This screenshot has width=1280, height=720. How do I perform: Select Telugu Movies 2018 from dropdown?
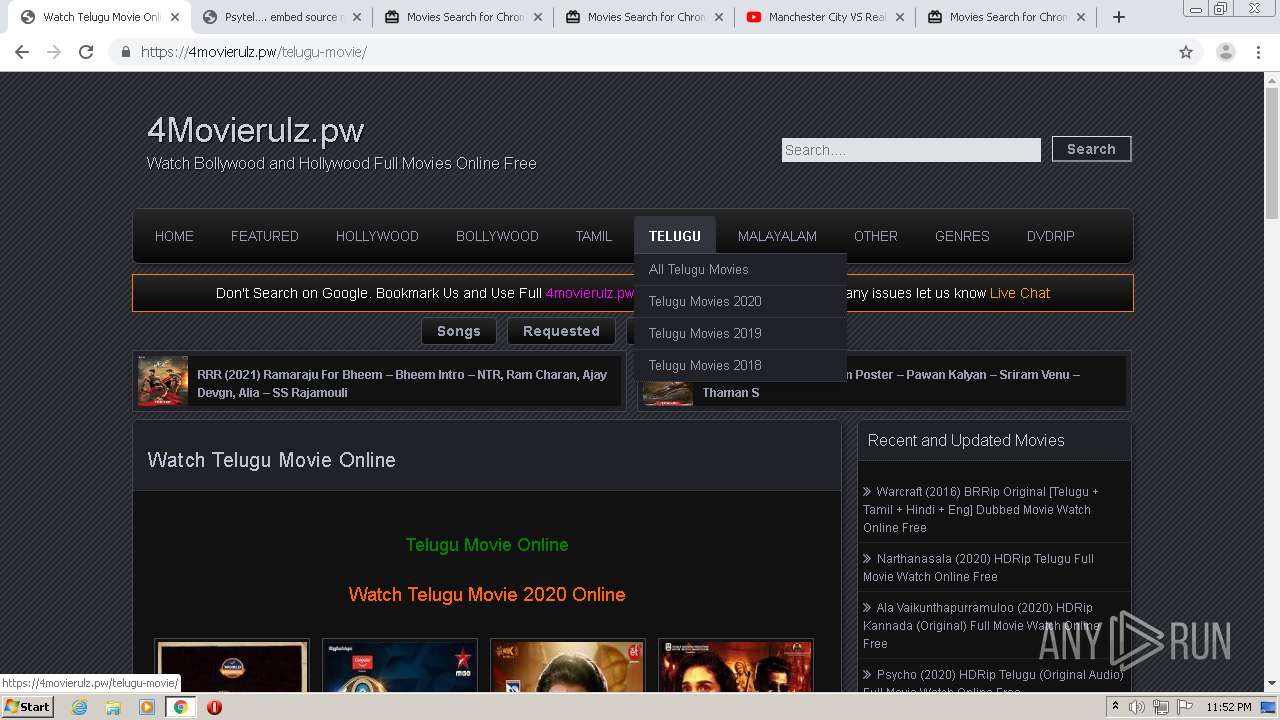point(740,365)
